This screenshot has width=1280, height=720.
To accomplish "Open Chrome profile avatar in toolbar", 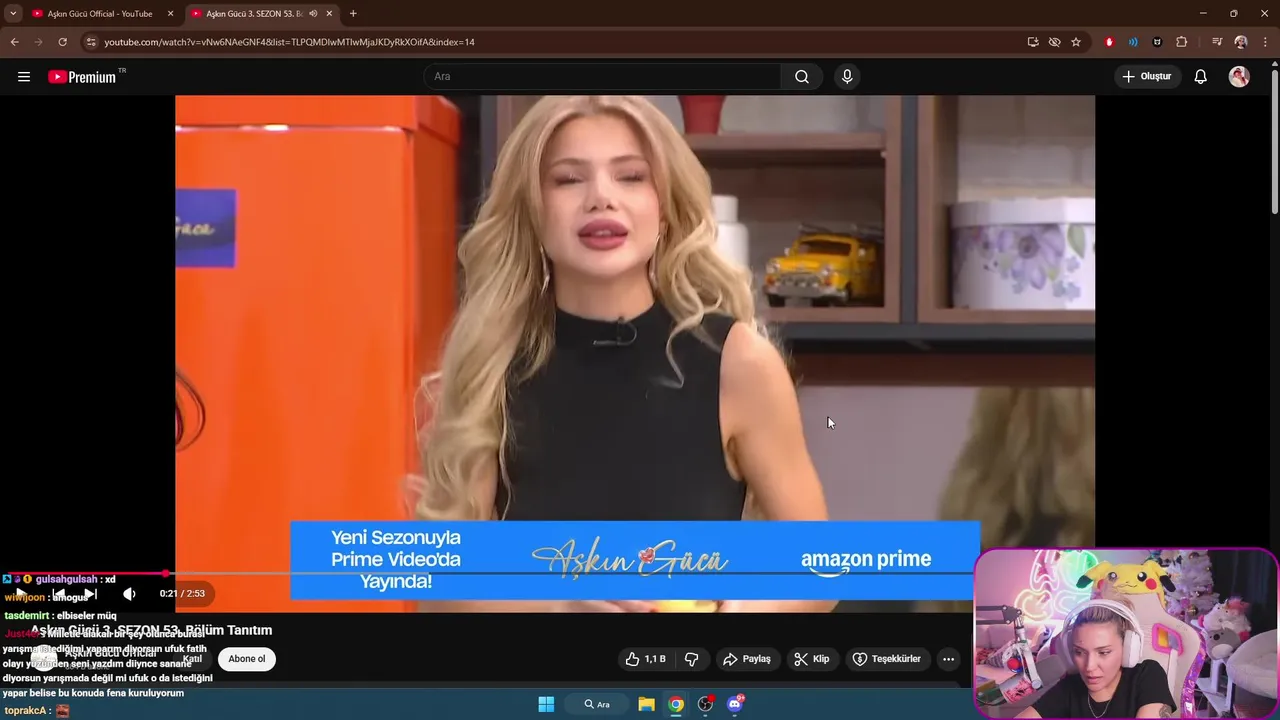I will pos(1241,42).
